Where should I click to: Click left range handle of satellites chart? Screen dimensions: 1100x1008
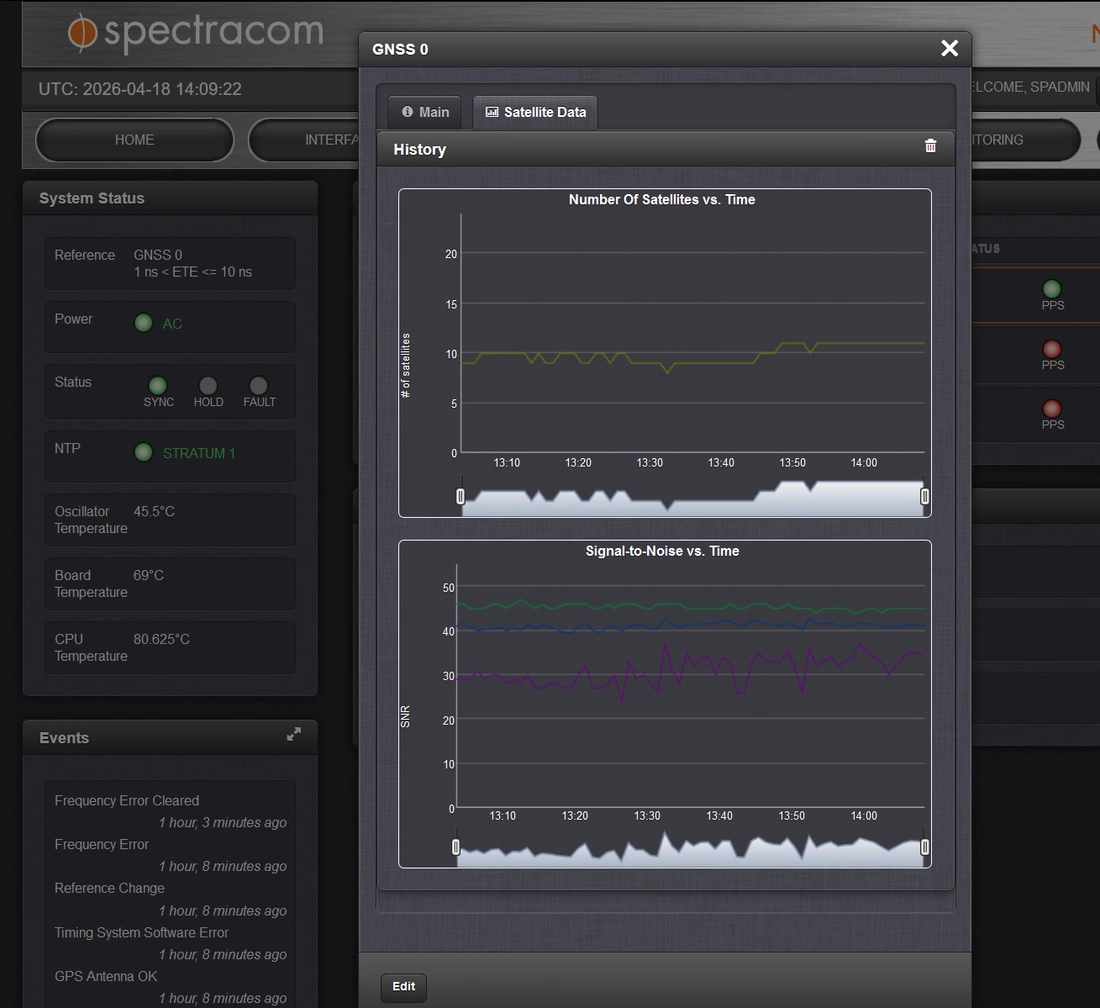pos(461,496)
